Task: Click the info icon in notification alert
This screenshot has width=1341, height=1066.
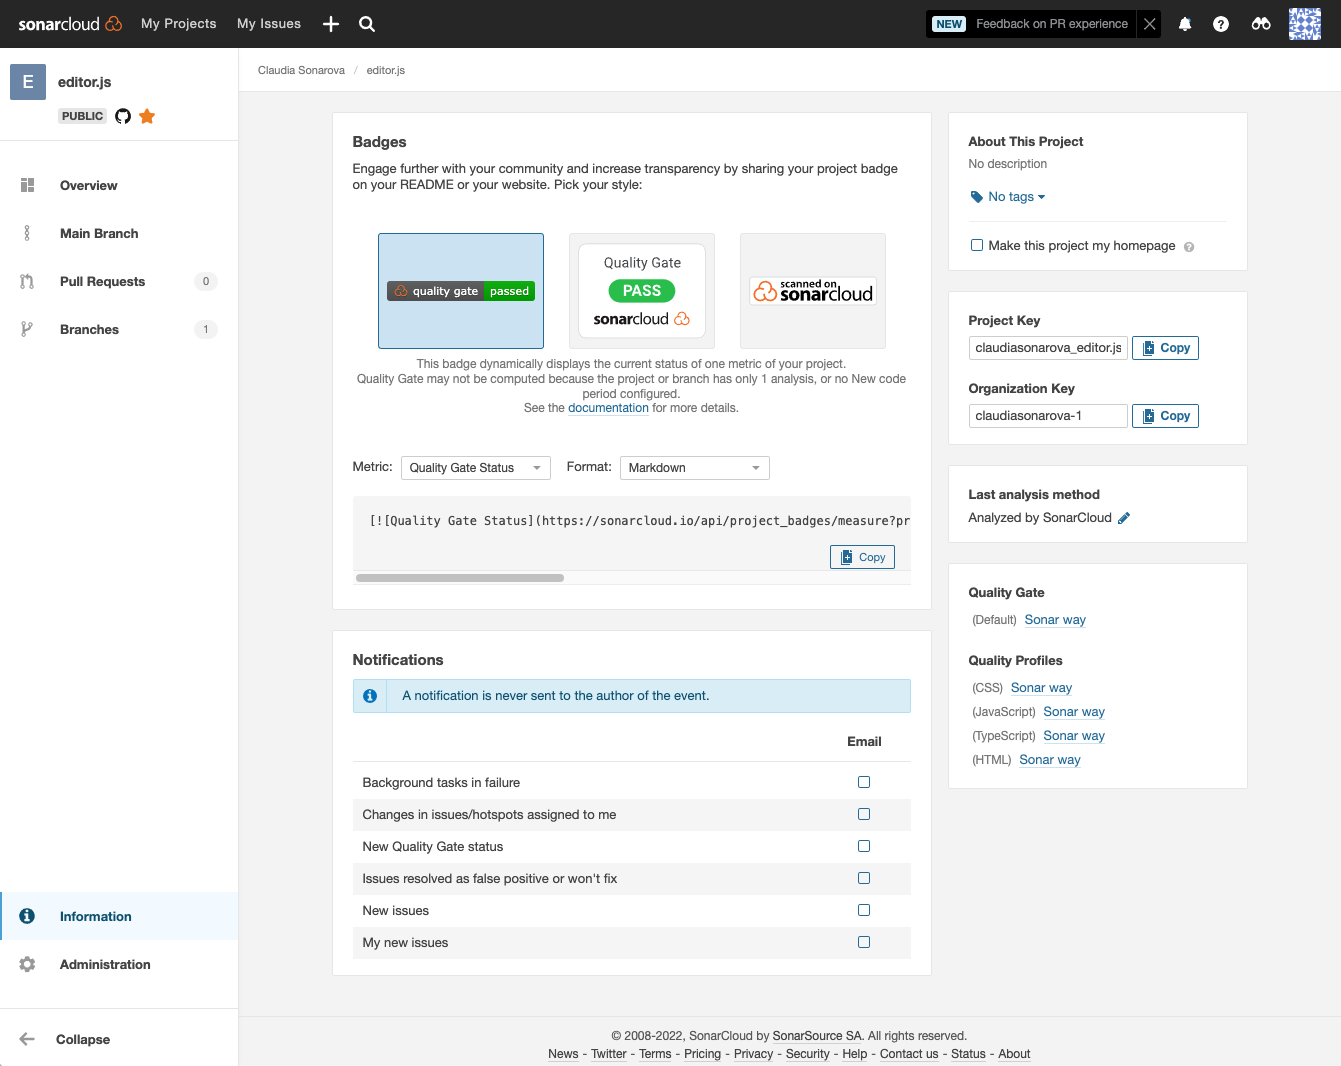Action: point(370,696)
